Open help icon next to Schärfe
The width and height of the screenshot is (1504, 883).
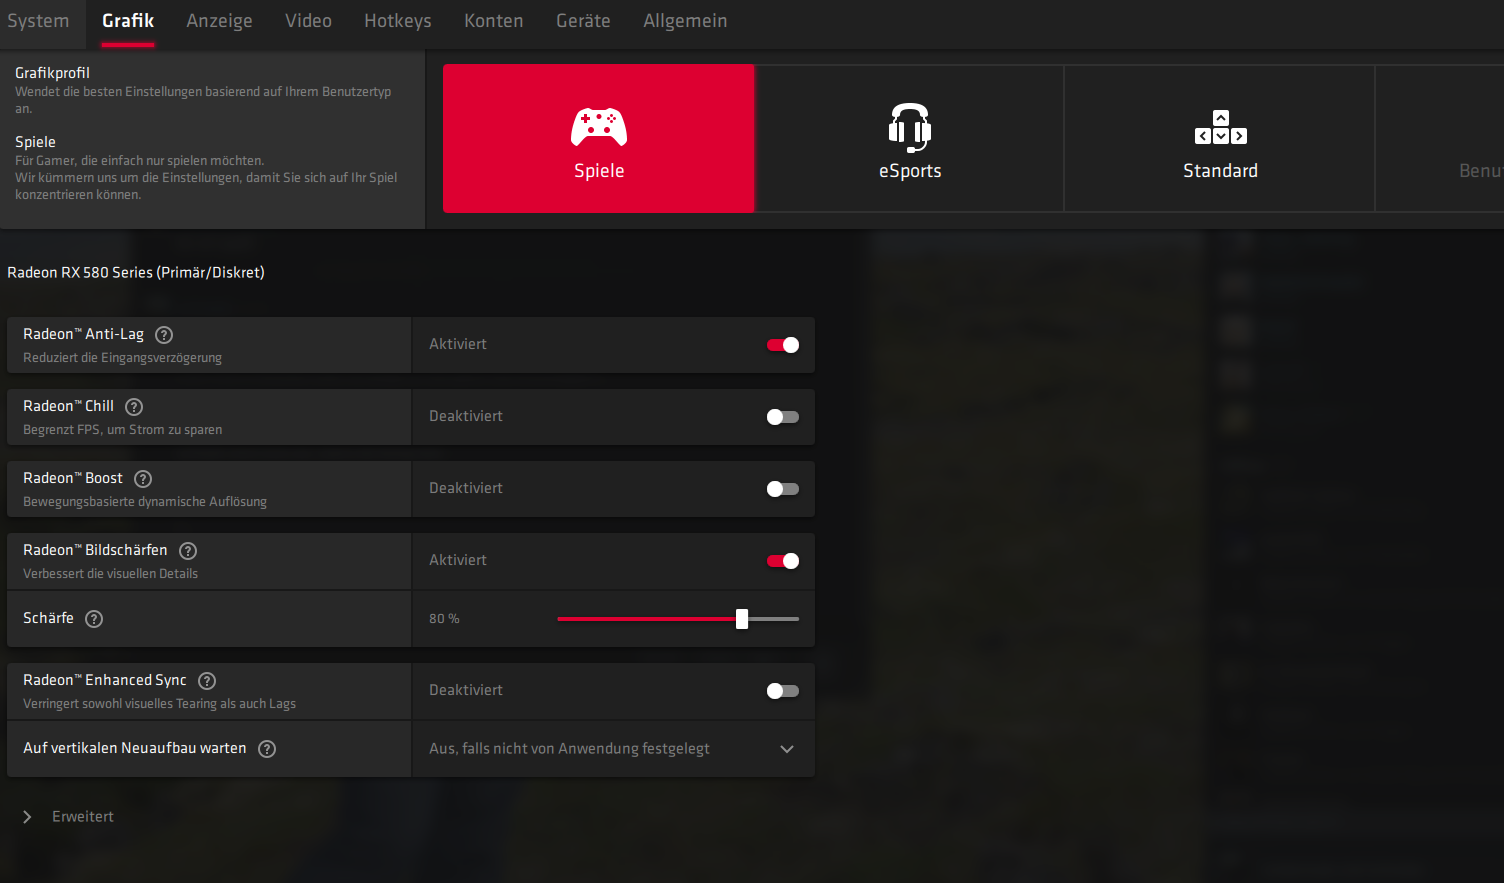point(94,619)
